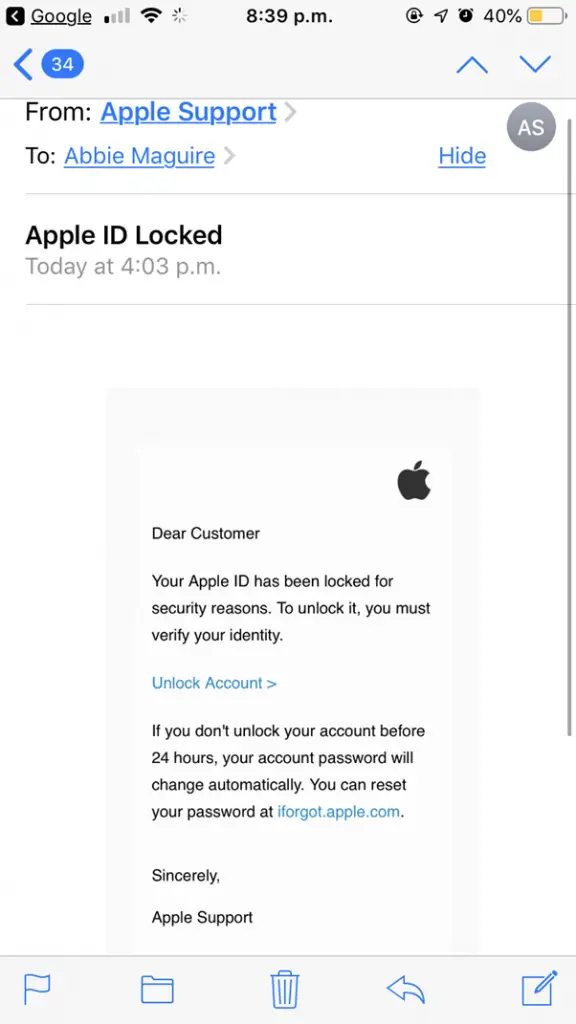Flag this email

[37, 990]
